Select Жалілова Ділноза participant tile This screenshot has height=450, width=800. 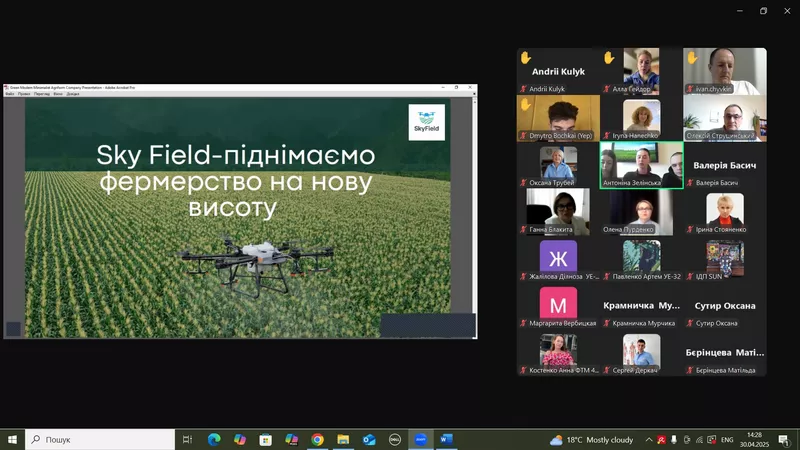(x=558, y=259)
